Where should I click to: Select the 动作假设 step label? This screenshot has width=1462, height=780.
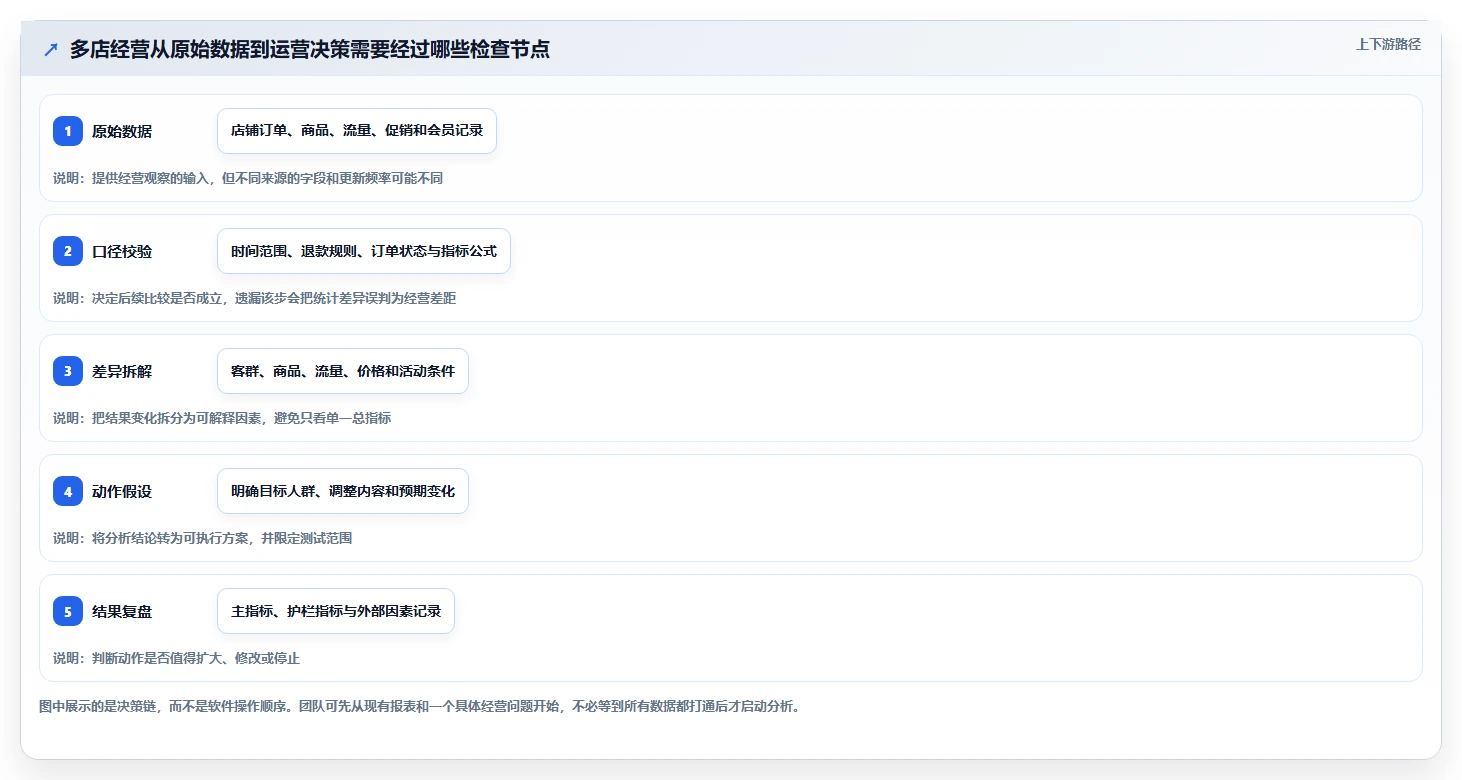tap(122, 491)
